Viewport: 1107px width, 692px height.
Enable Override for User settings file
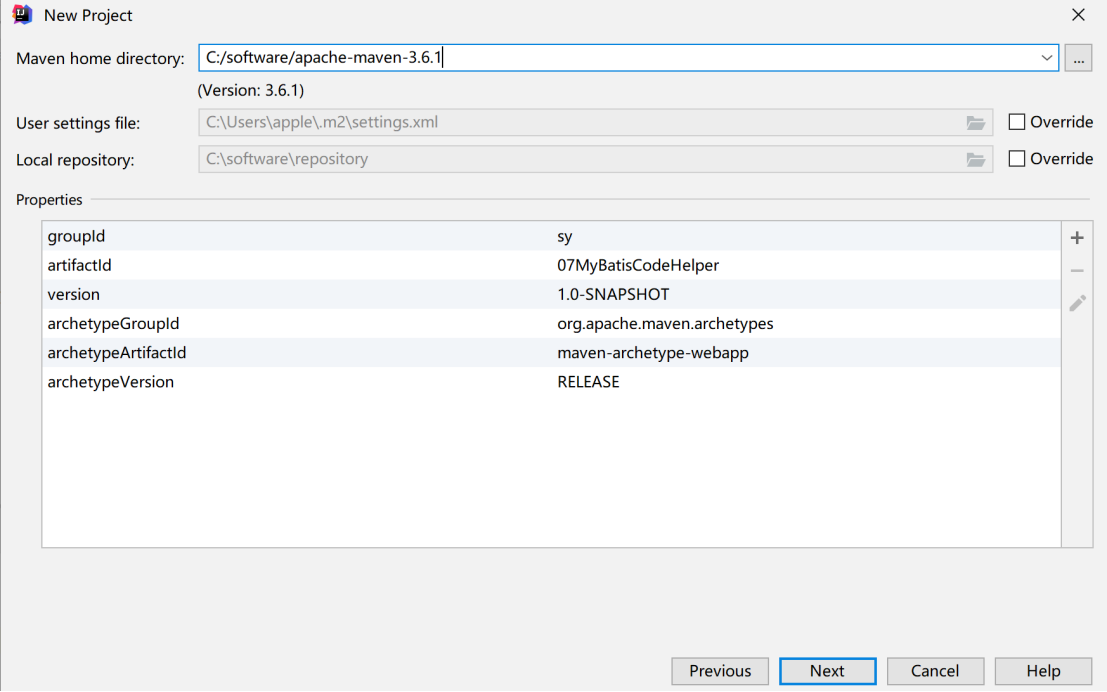click(1017, 122)
